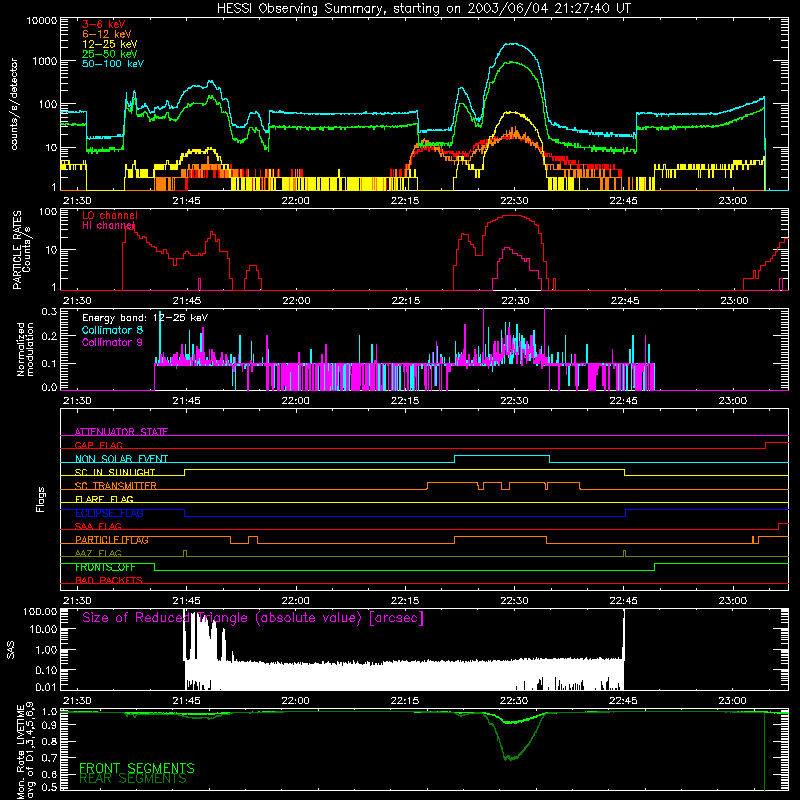Image resolution: width=800 pixels, height=800 pixels.
Task: Click the SC TRANSMITTER flag label
Action: 116,485
